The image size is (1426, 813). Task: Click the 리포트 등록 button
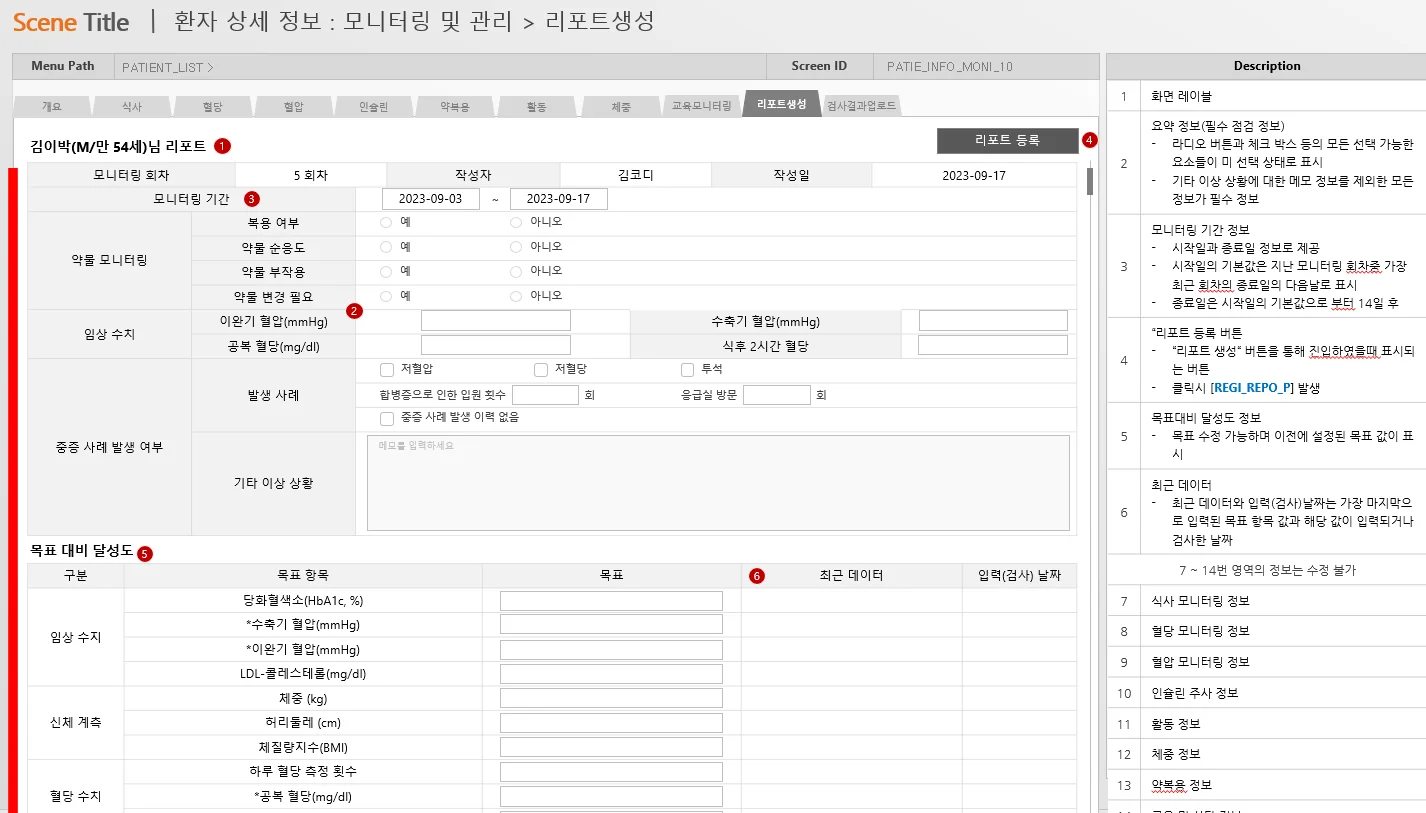1008,141
